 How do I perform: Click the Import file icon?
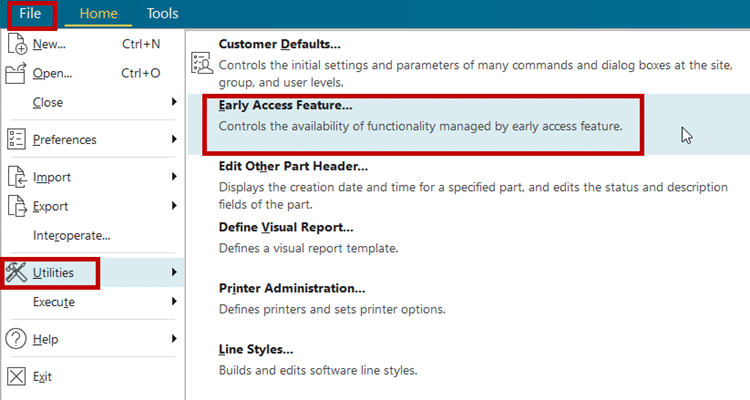pyautogui.click(x=16, y=177)
